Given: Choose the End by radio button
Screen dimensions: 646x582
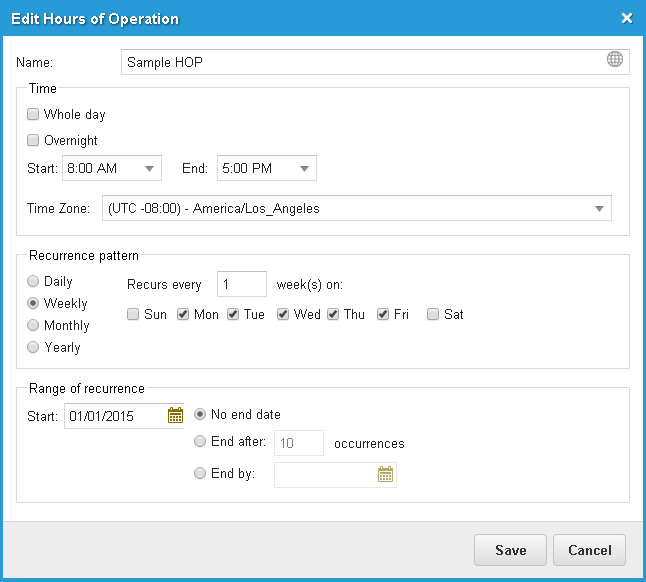Looking at the screenshot, I should pyautogui.click(x=200, y=473).
